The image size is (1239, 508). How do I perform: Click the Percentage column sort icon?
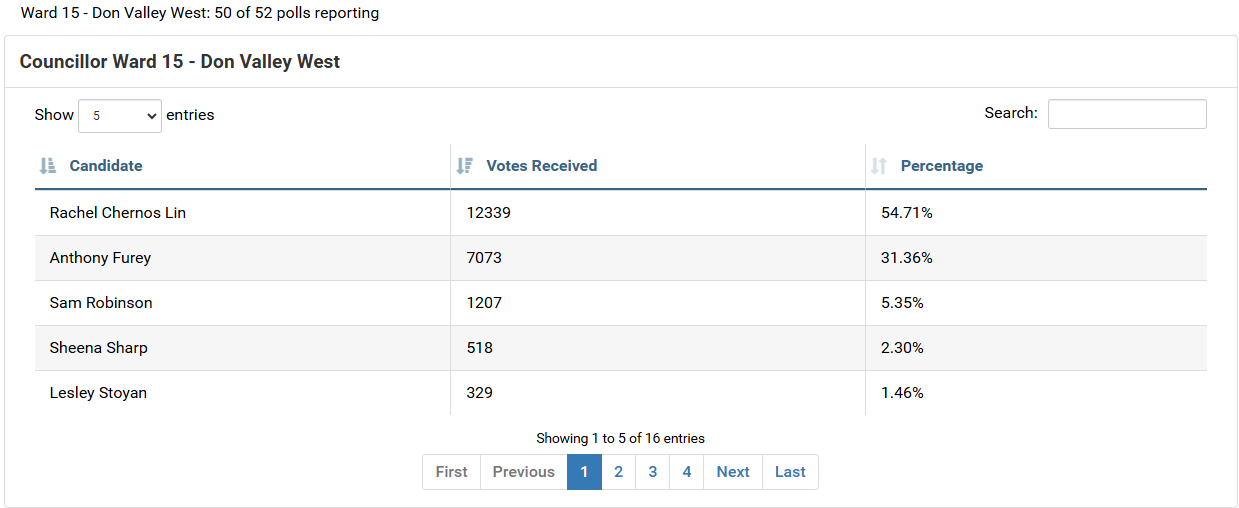coord(879,166)
